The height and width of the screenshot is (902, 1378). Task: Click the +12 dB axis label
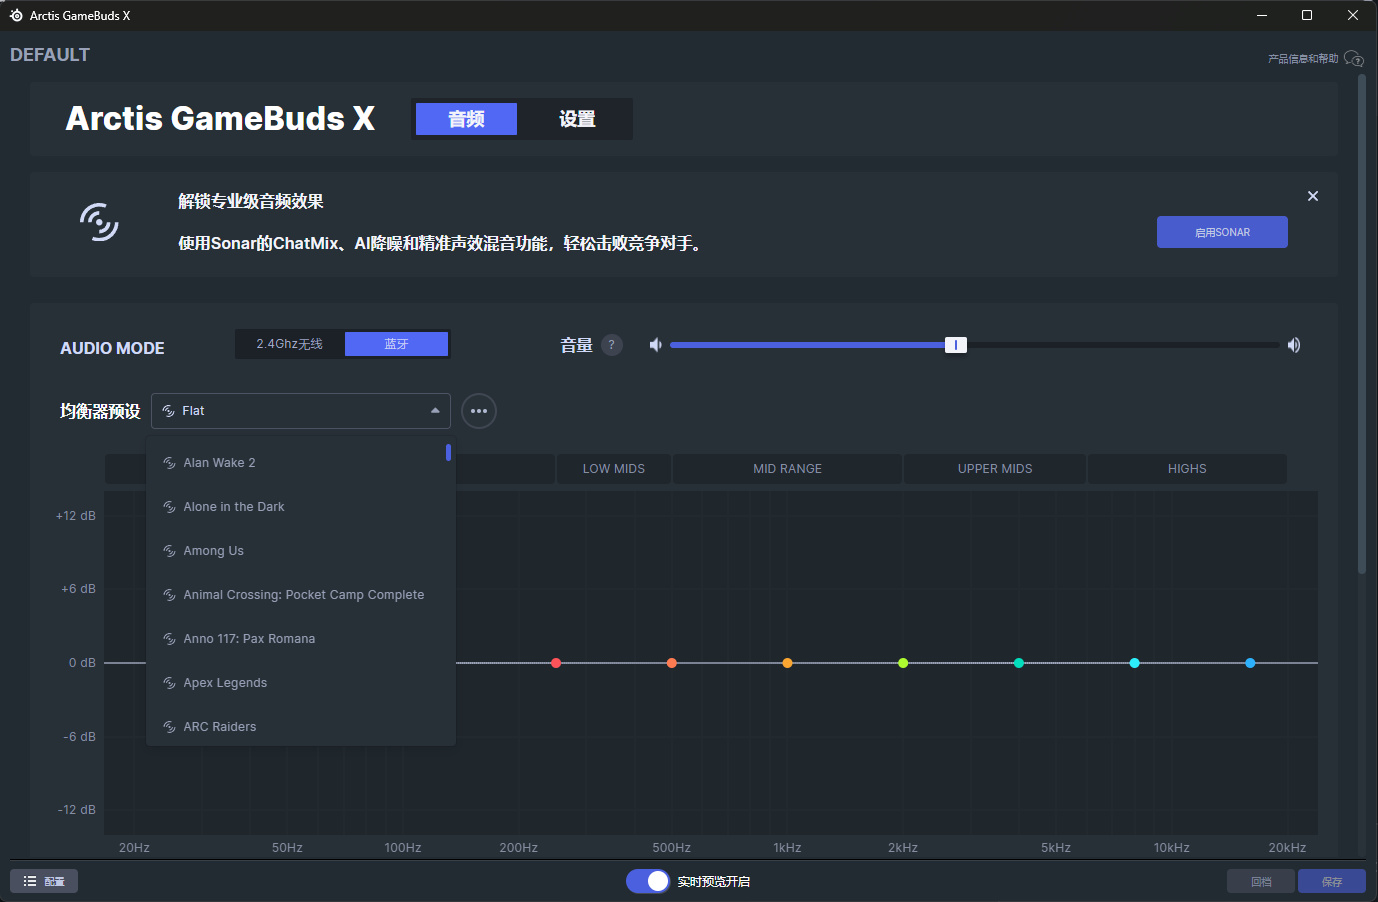click(x=76, y=516)
